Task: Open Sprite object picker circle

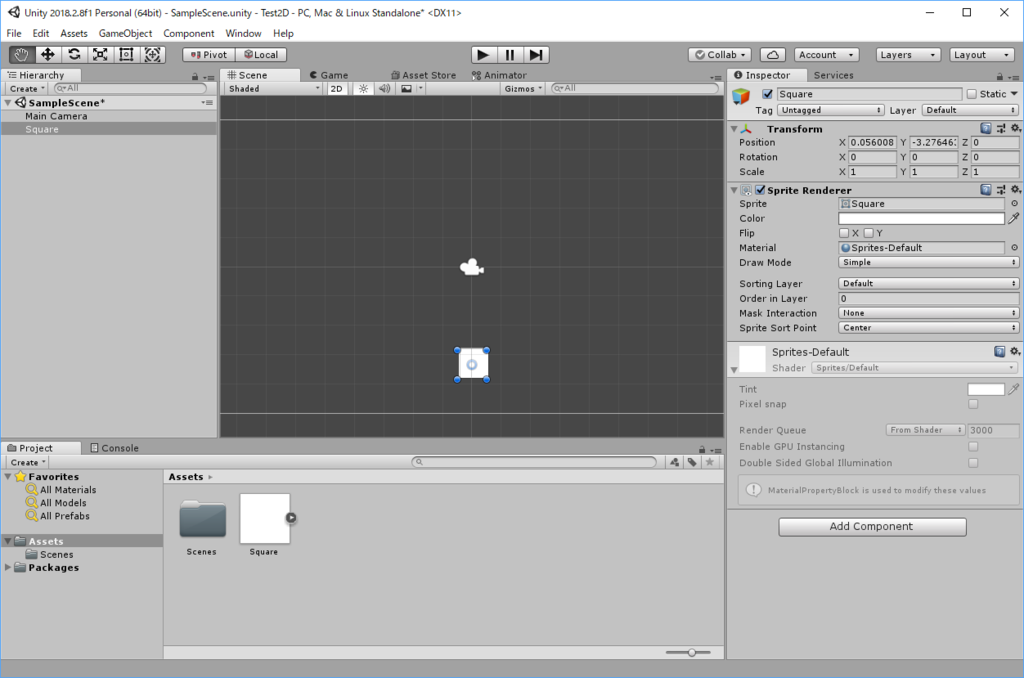Action: pos(1014,204)
